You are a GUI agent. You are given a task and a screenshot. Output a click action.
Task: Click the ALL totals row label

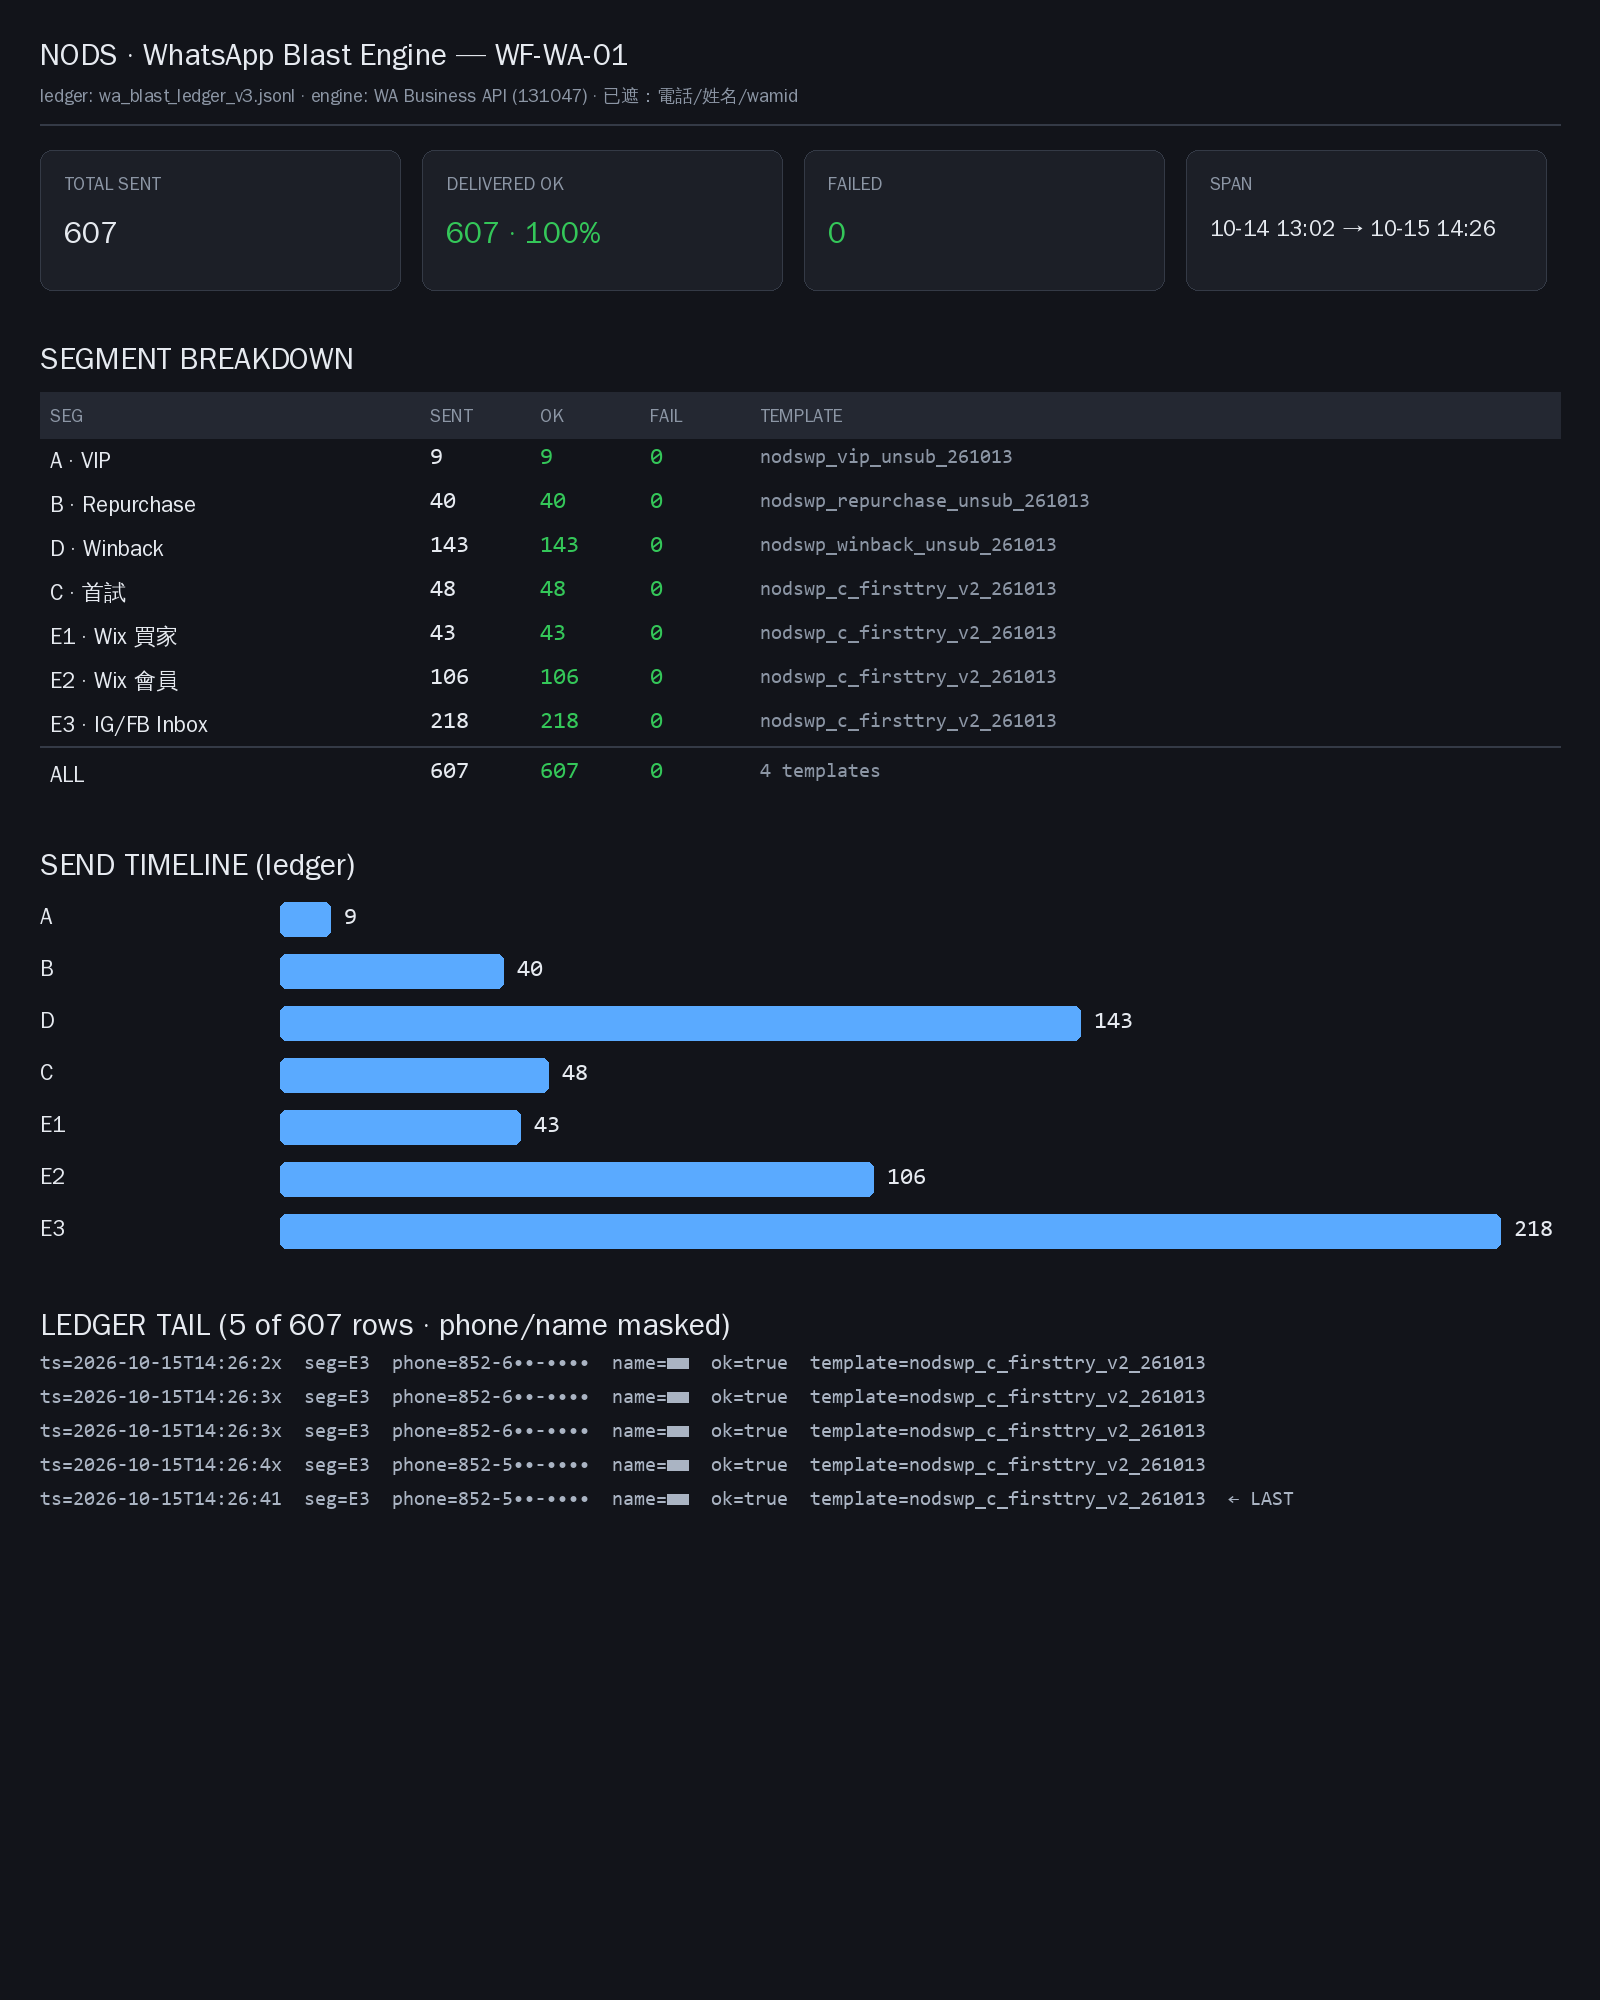coord(67,774)
